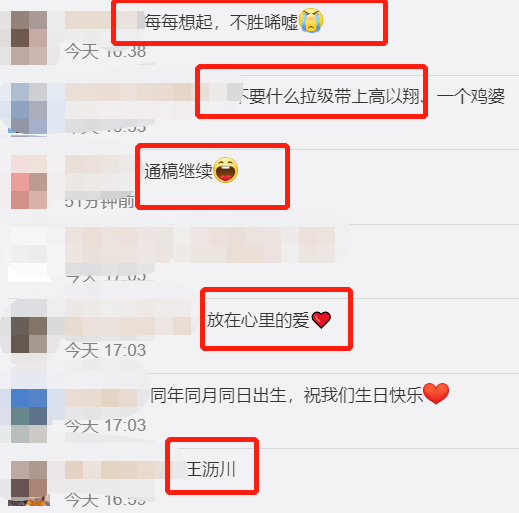The width and height of the screenshot is (519, 513).
Task: Click the laughing emoji after 通稿继续
Action: click(x=226, y=170)
